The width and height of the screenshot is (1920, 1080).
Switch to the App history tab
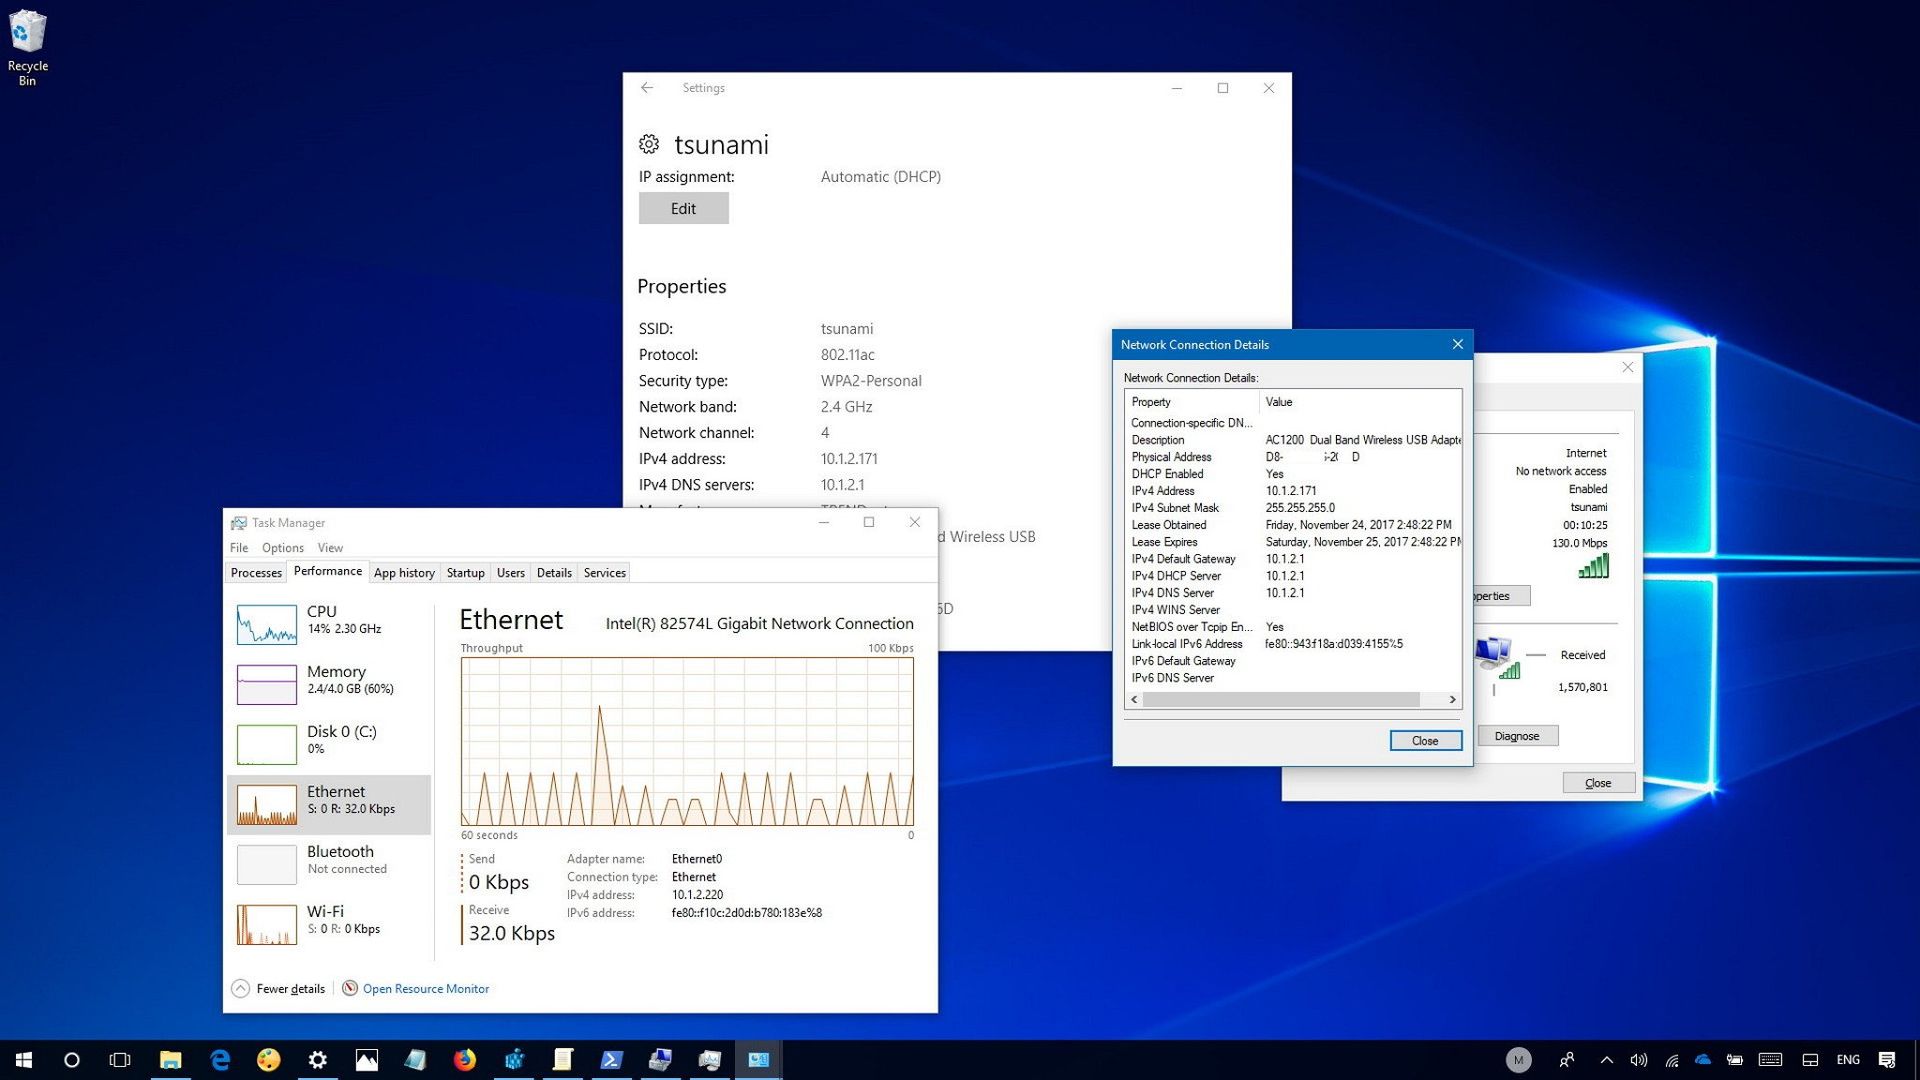[404, 572]
